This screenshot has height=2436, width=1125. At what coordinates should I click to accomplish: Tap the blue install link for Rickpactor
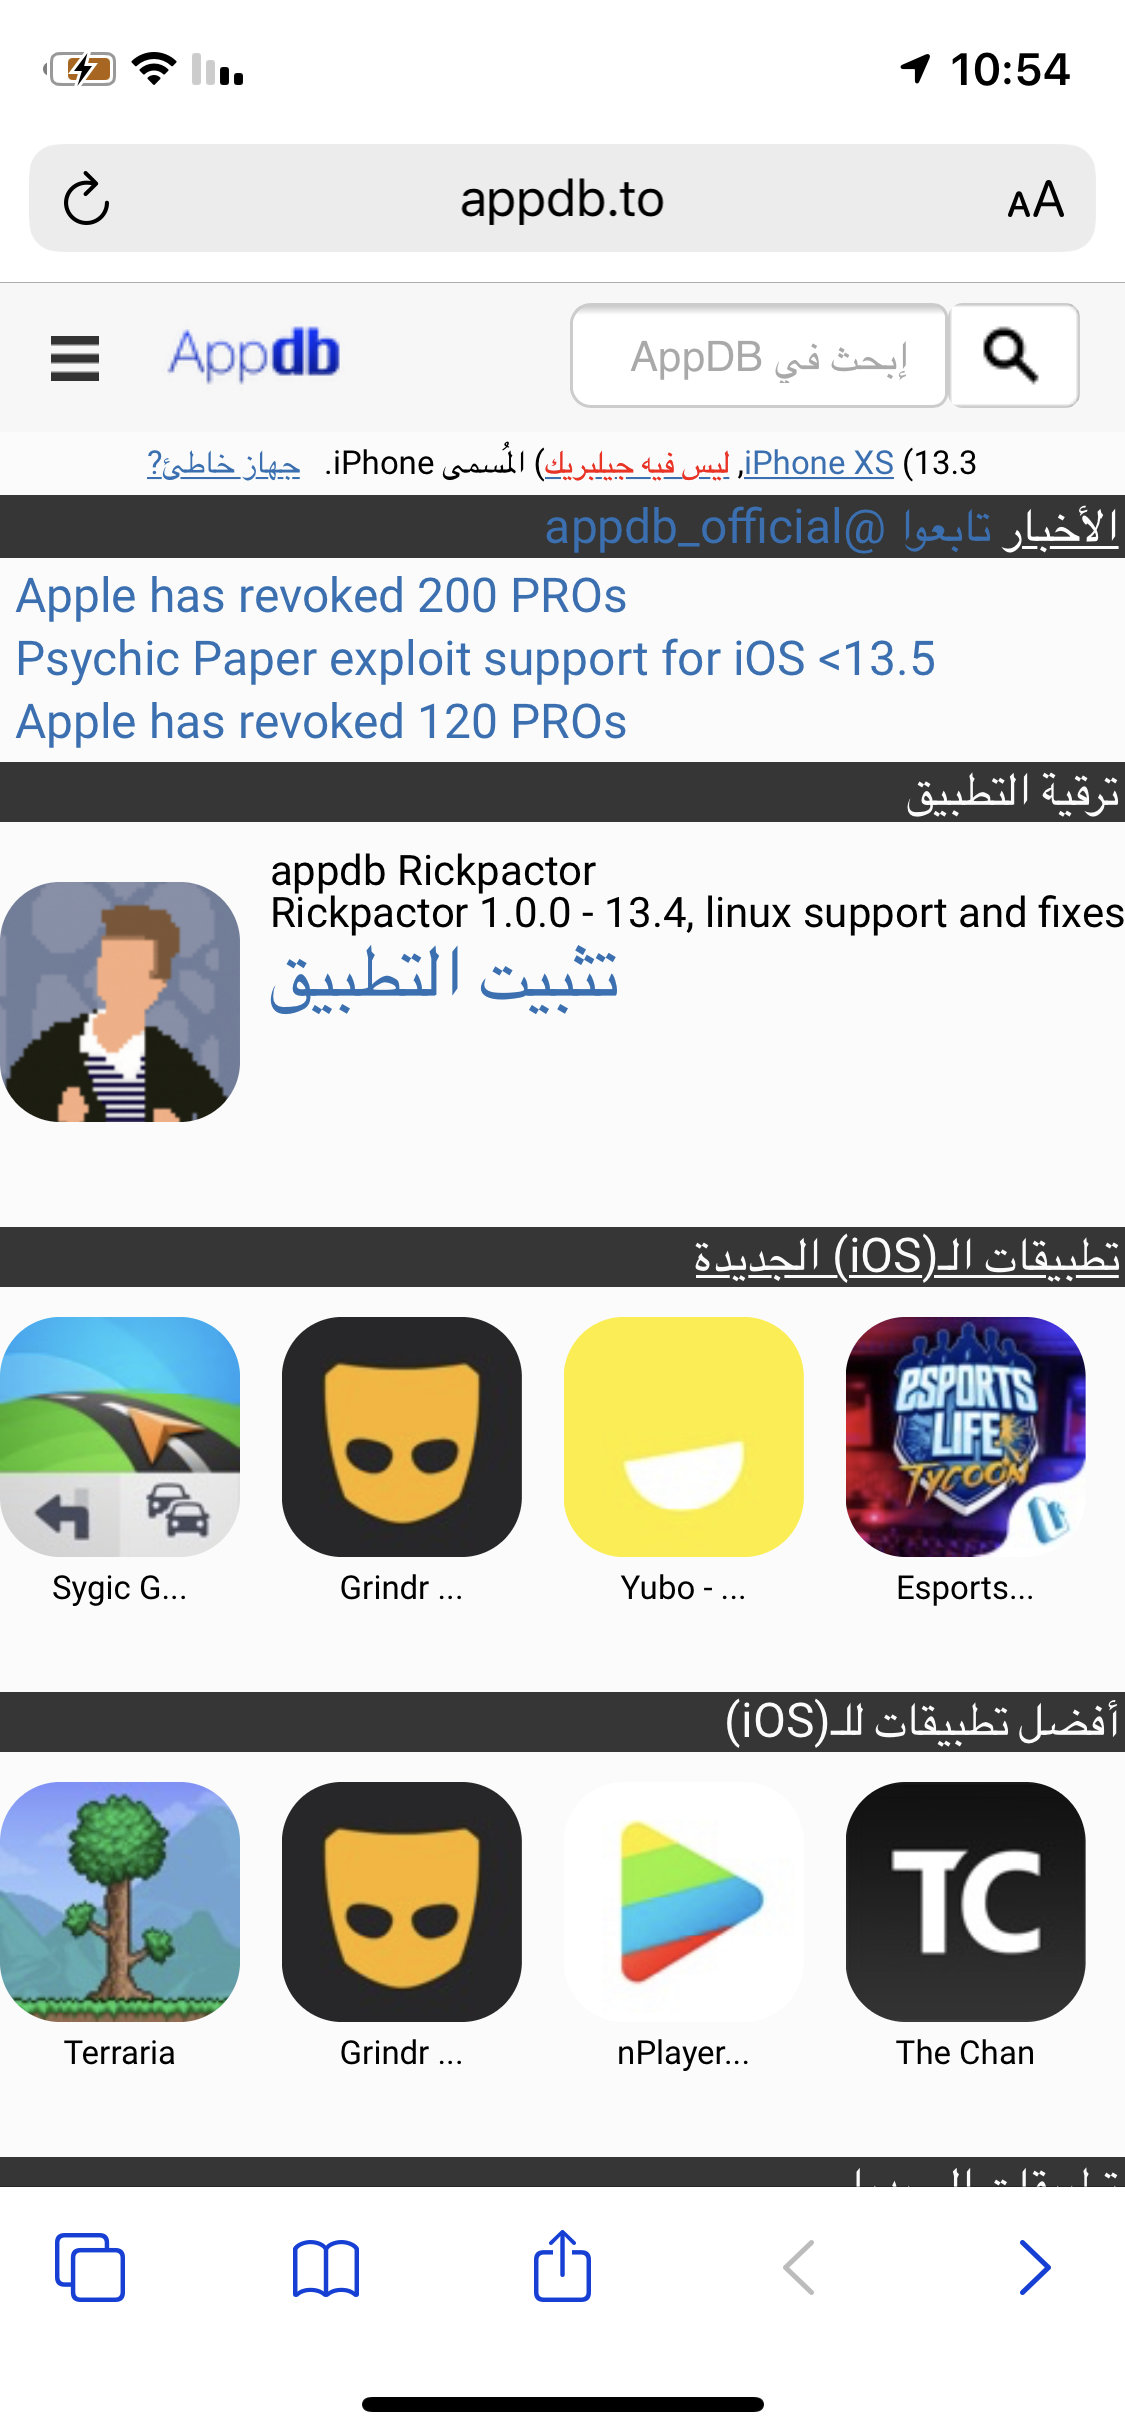[x=444, y=978]
